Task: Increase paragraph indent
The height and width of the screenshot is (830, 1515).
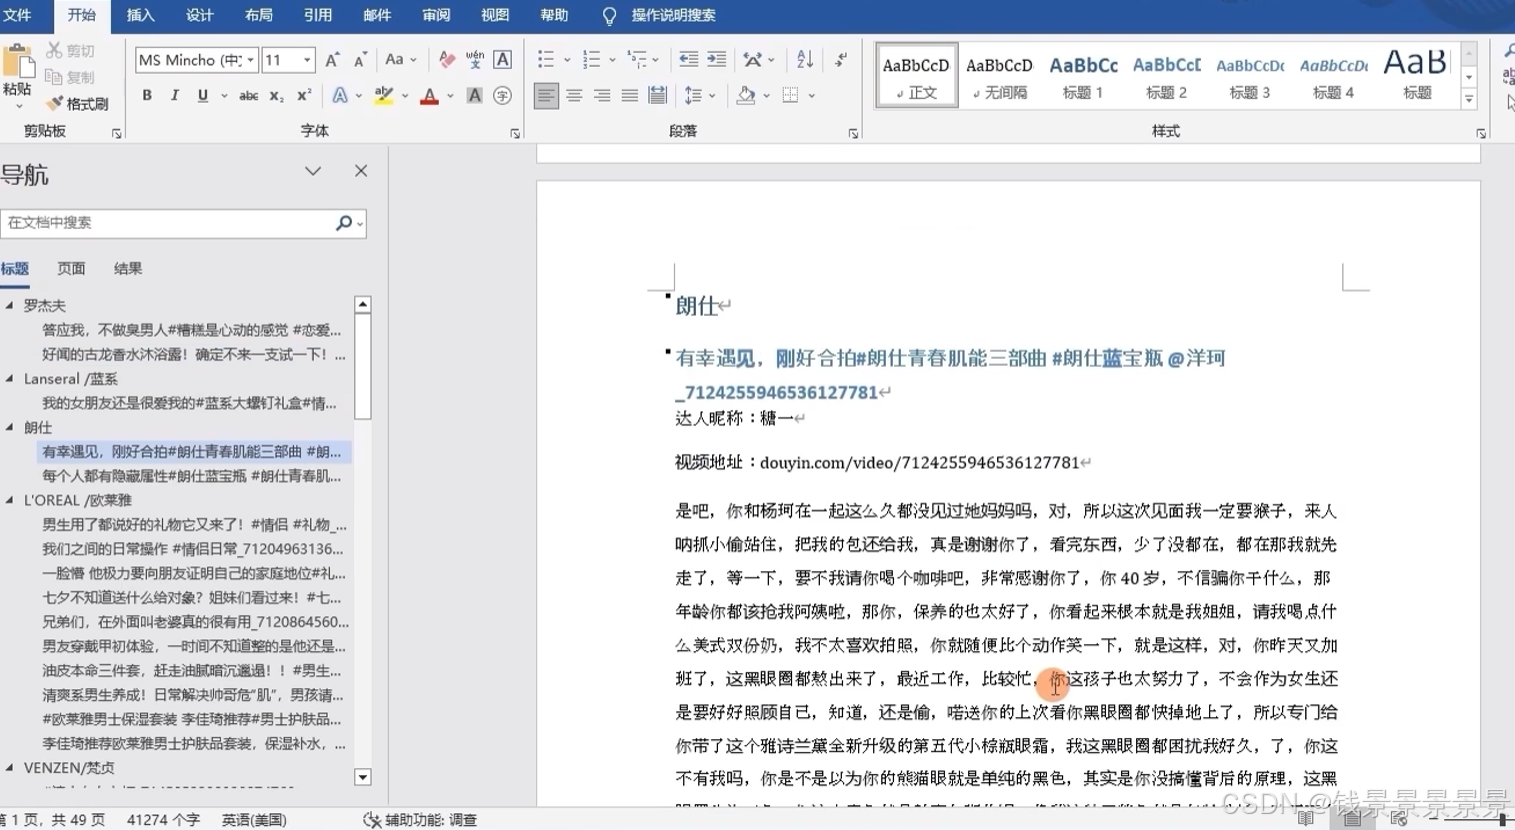Action: (x=717, y=60)
